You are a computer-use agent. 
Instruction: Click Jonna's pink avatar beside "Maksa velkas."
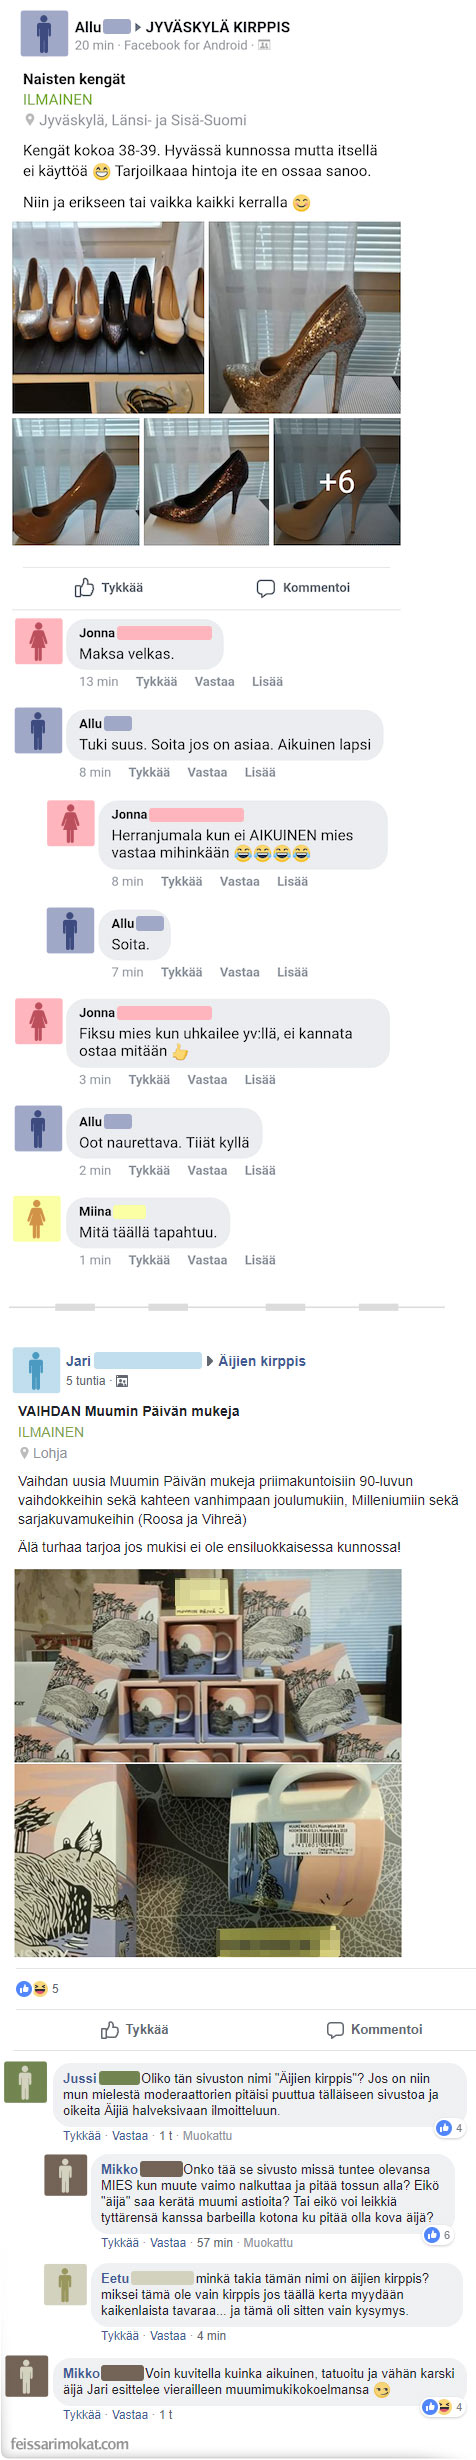tap(39, 641)
